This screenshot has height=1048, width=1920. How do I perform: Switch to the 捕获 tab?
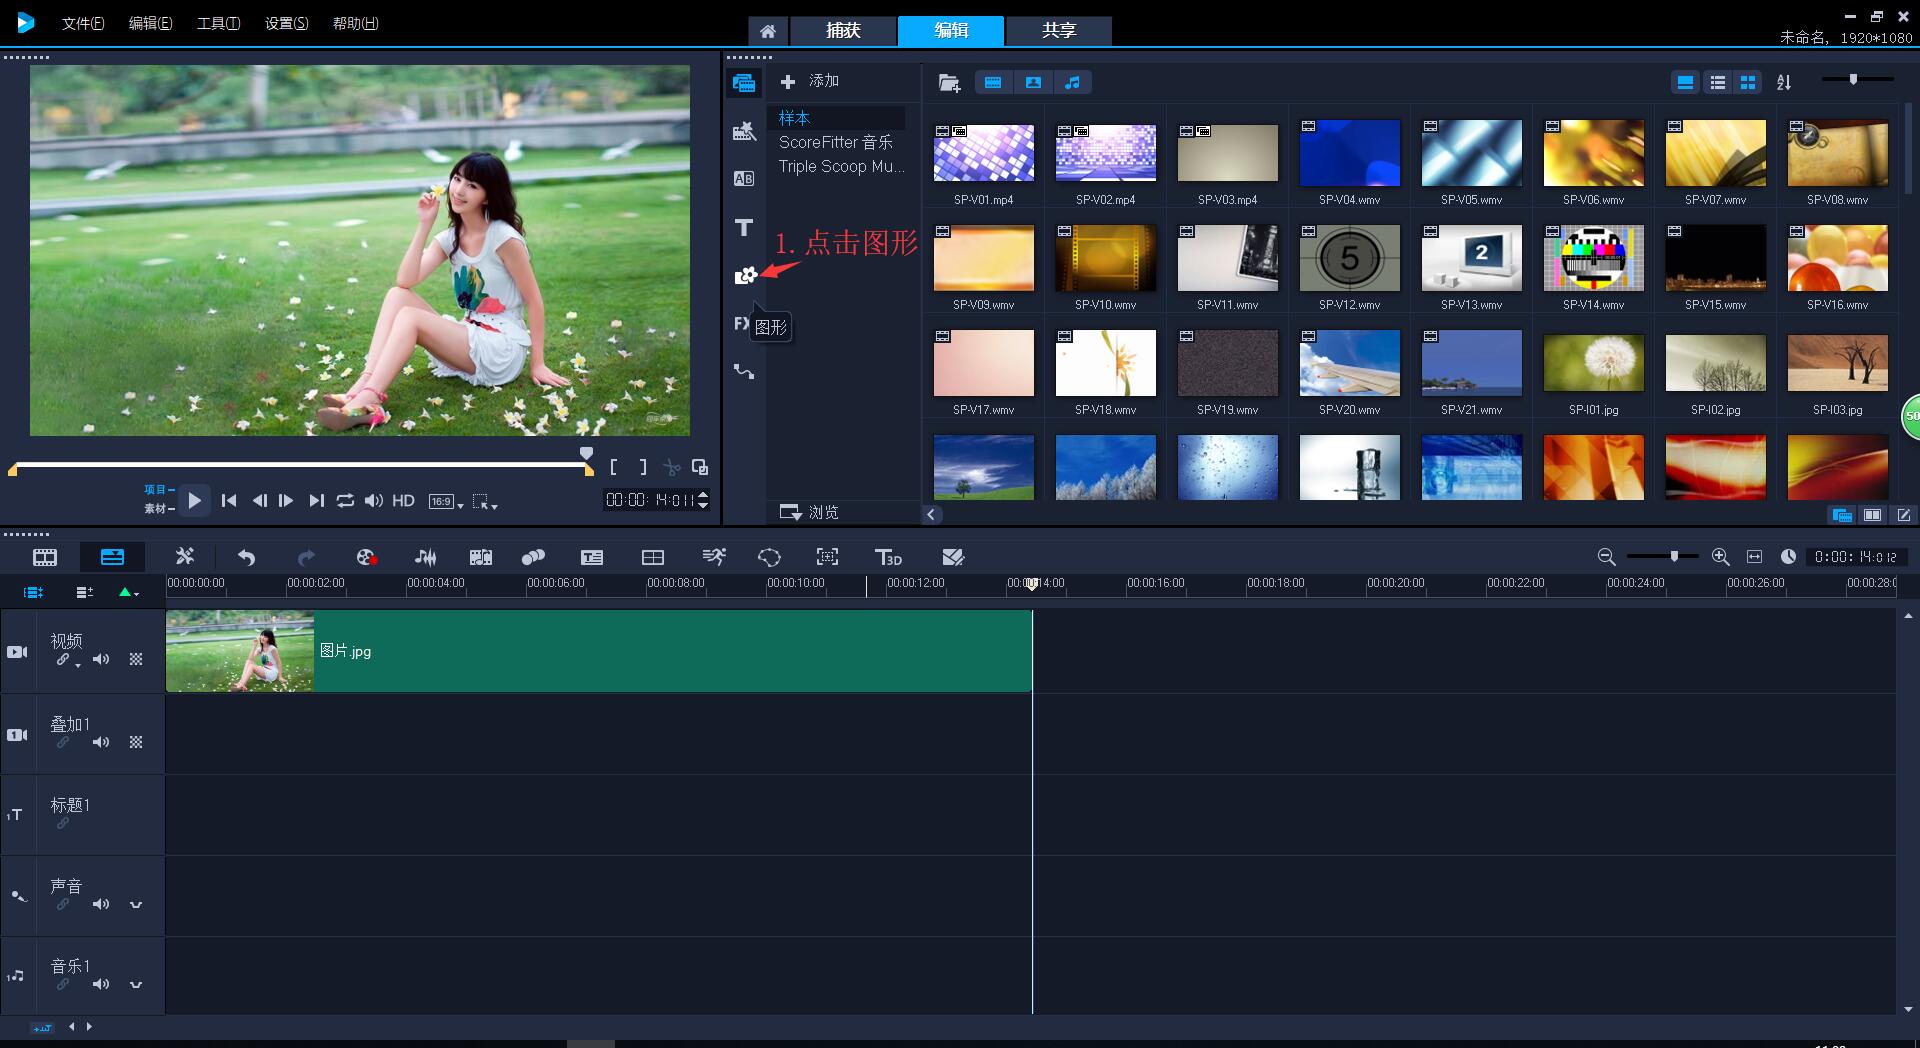tap(843, 30)
